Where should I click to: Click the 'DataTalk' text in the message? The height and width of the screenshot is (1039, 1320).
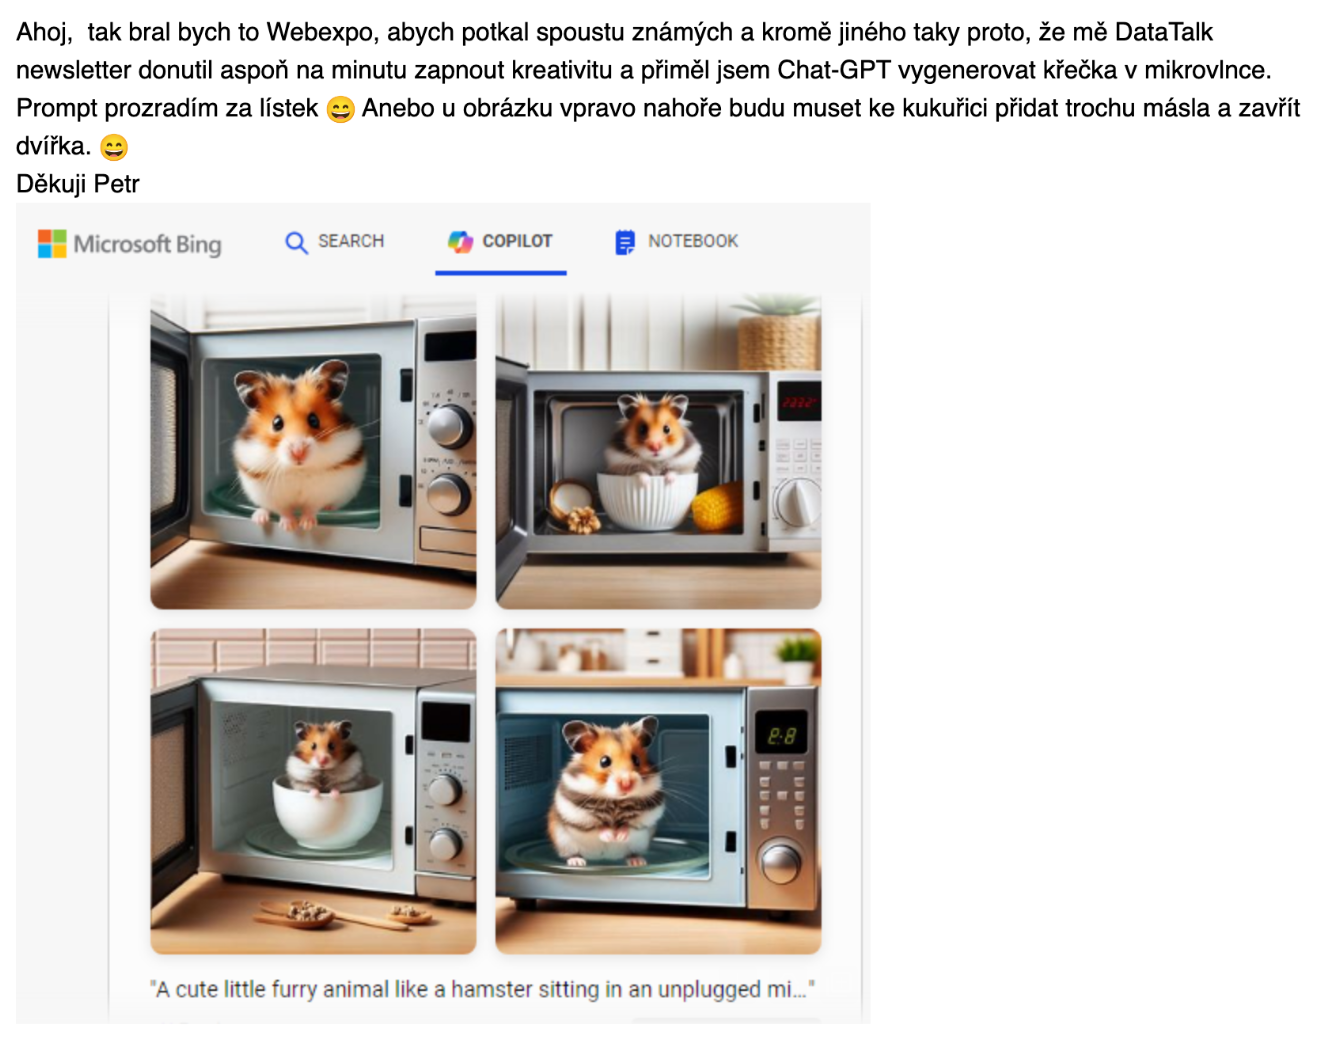coord(1164,32)
